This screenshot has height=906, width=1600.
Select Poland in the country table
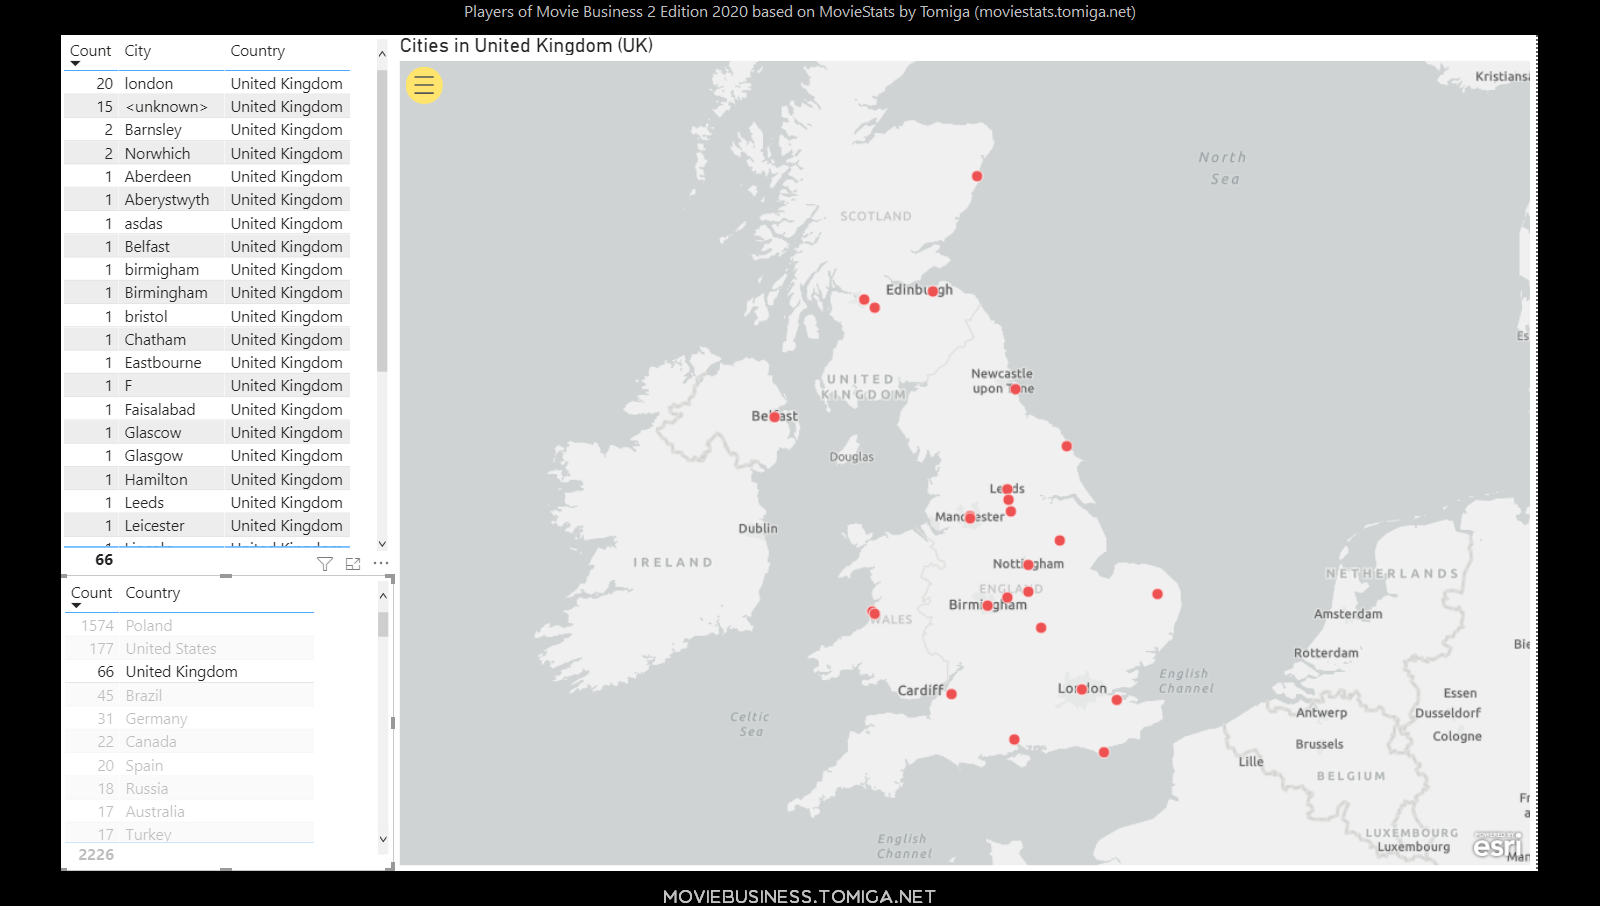click(149, 626)
